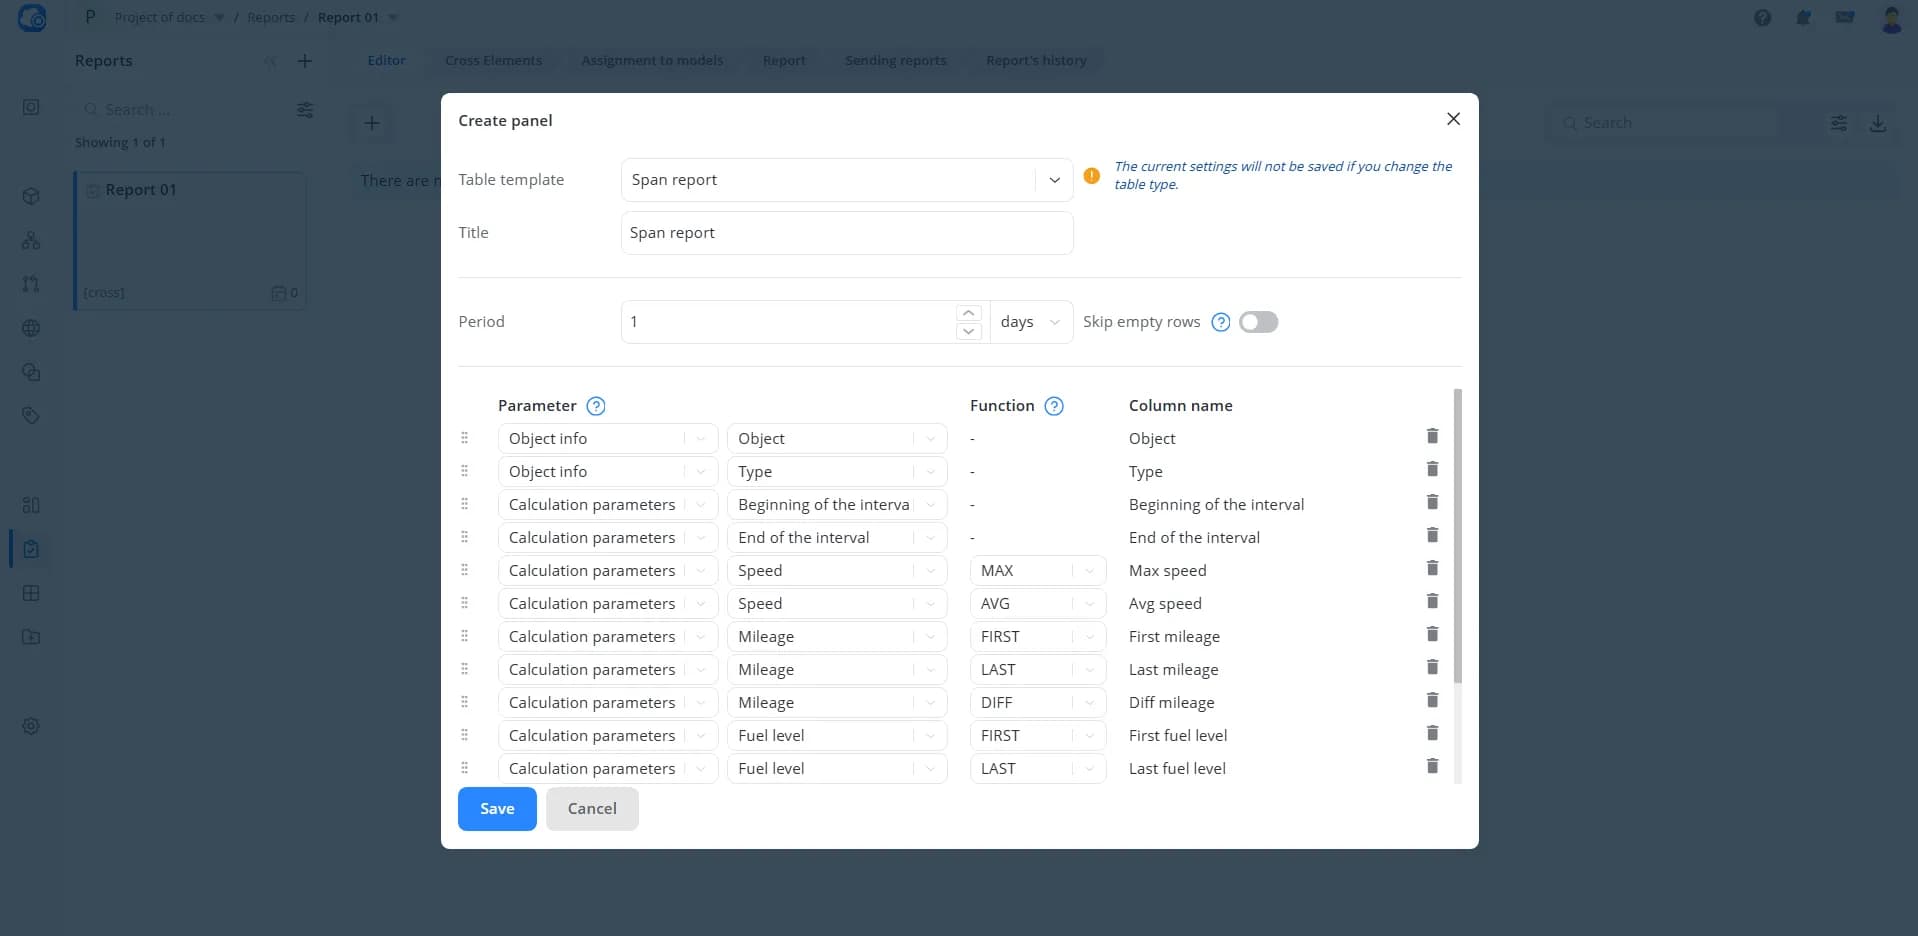Switch to the Cross Elements tab
Image resolution: width=1918 pixels, height=936 pixels.
493,60
